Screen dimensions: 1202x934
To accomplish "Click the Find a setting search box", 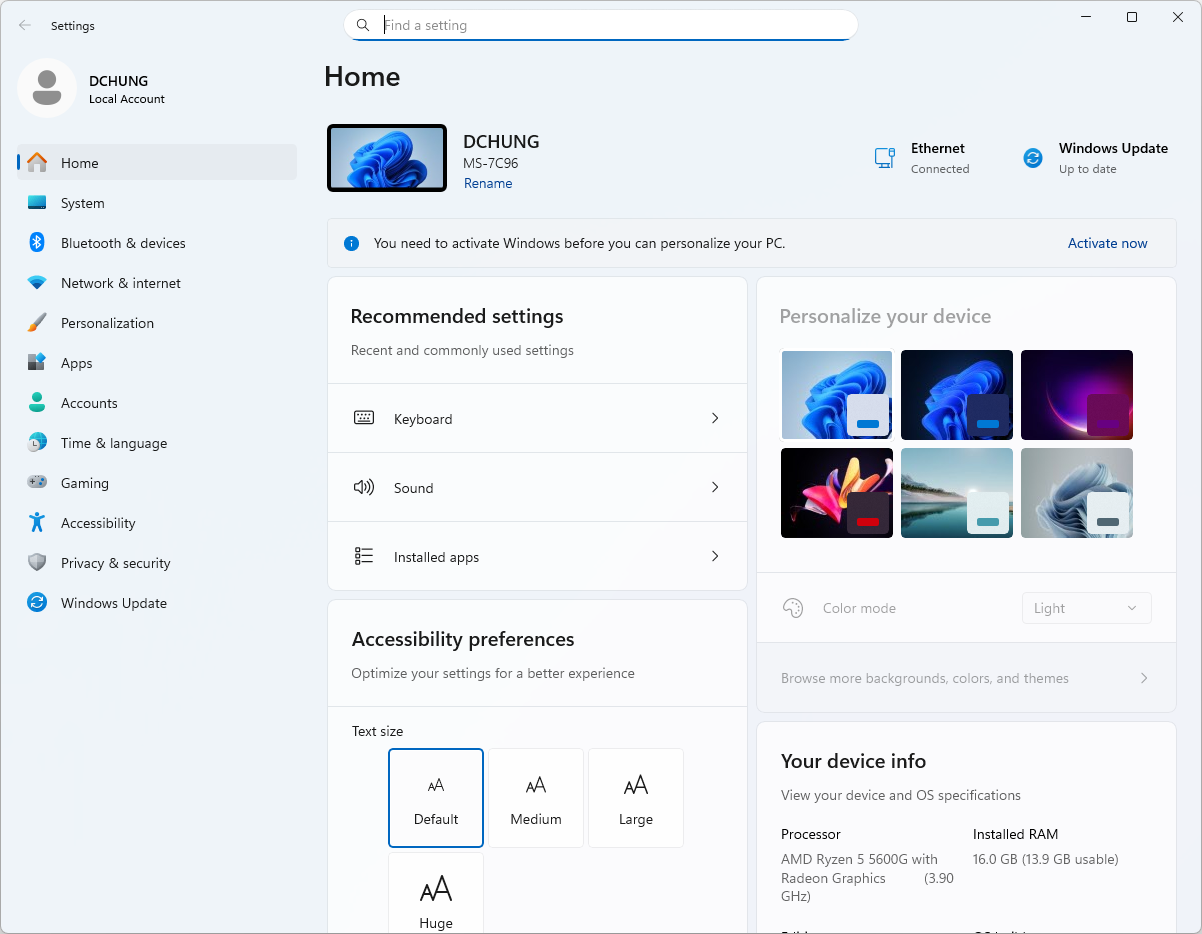I will coord(600,25).
